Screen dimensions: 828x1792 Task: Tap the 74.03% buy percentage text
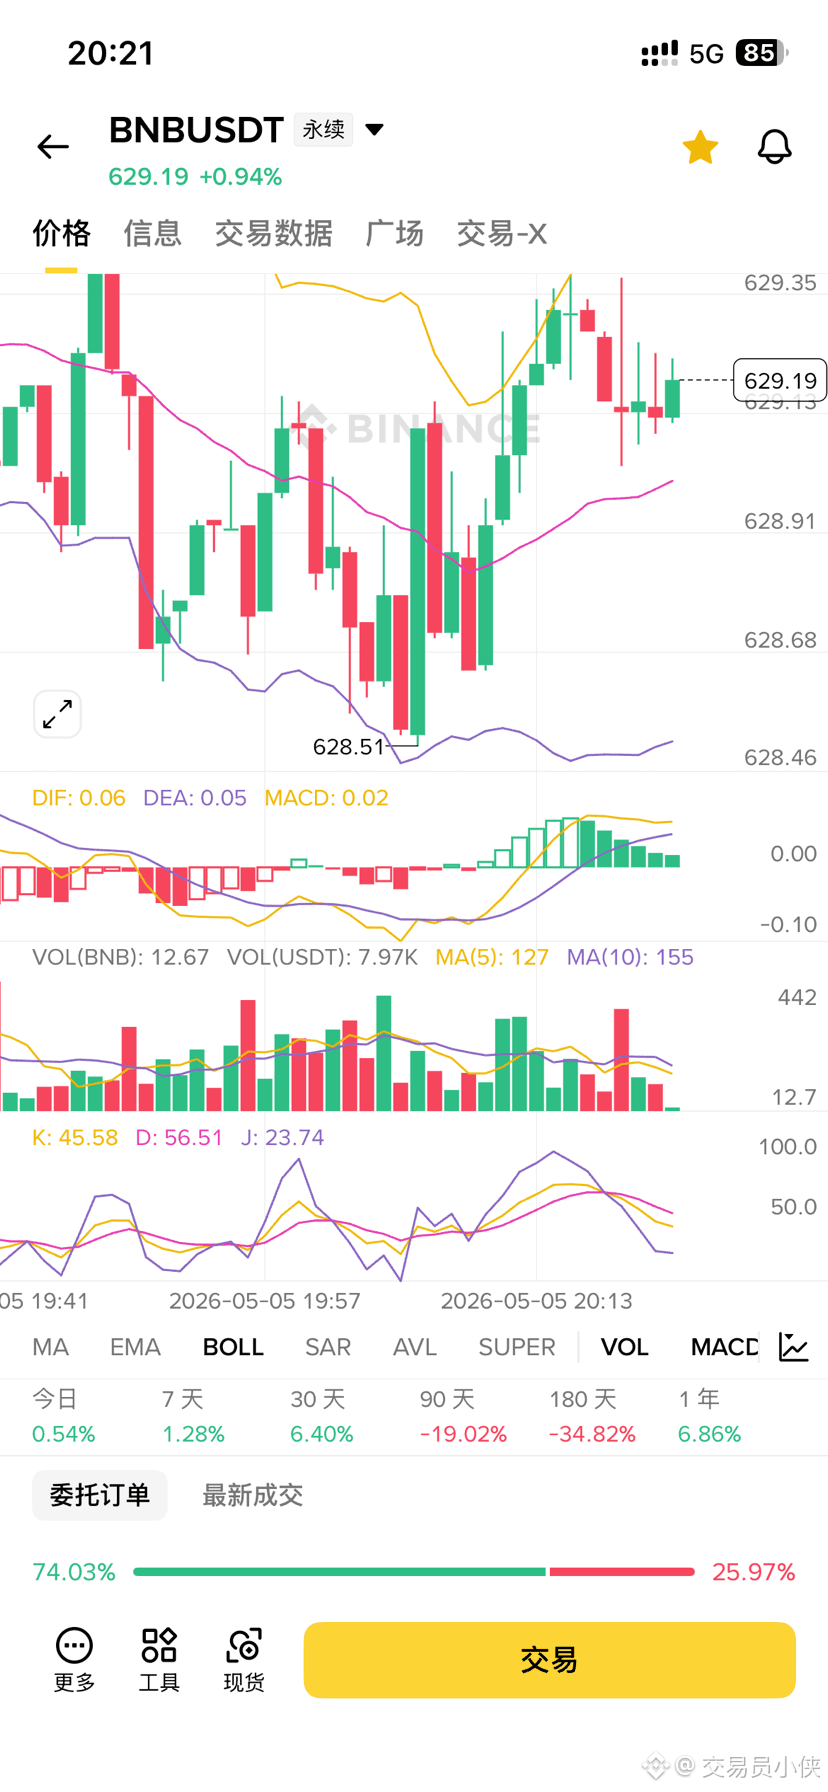point(74,1572)
